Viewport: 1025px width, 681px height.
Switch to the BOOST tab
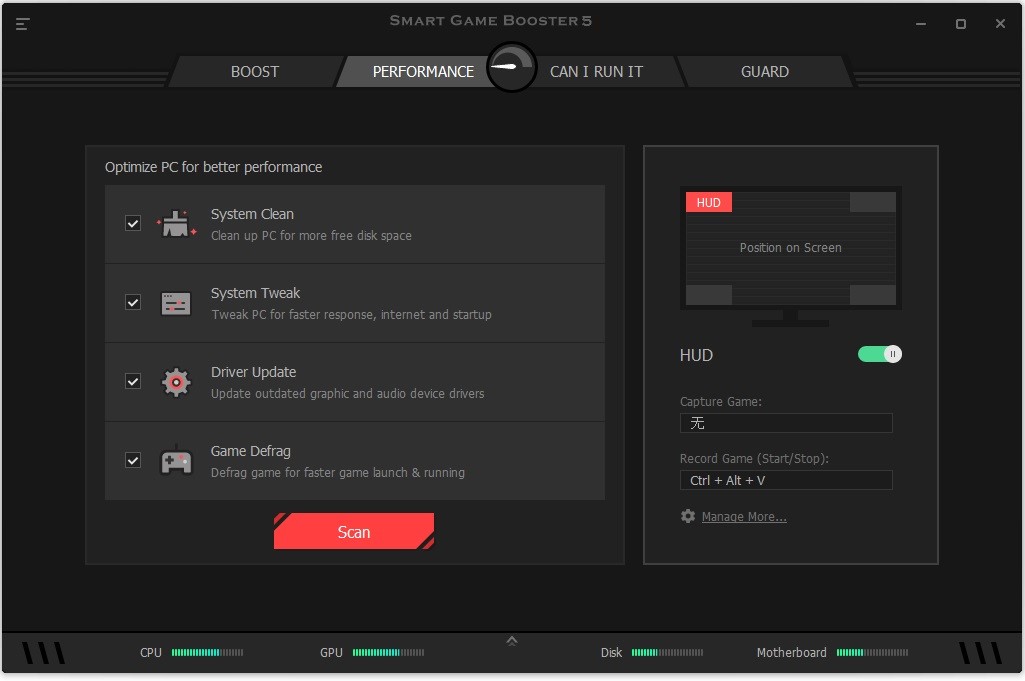coord(254,71)
